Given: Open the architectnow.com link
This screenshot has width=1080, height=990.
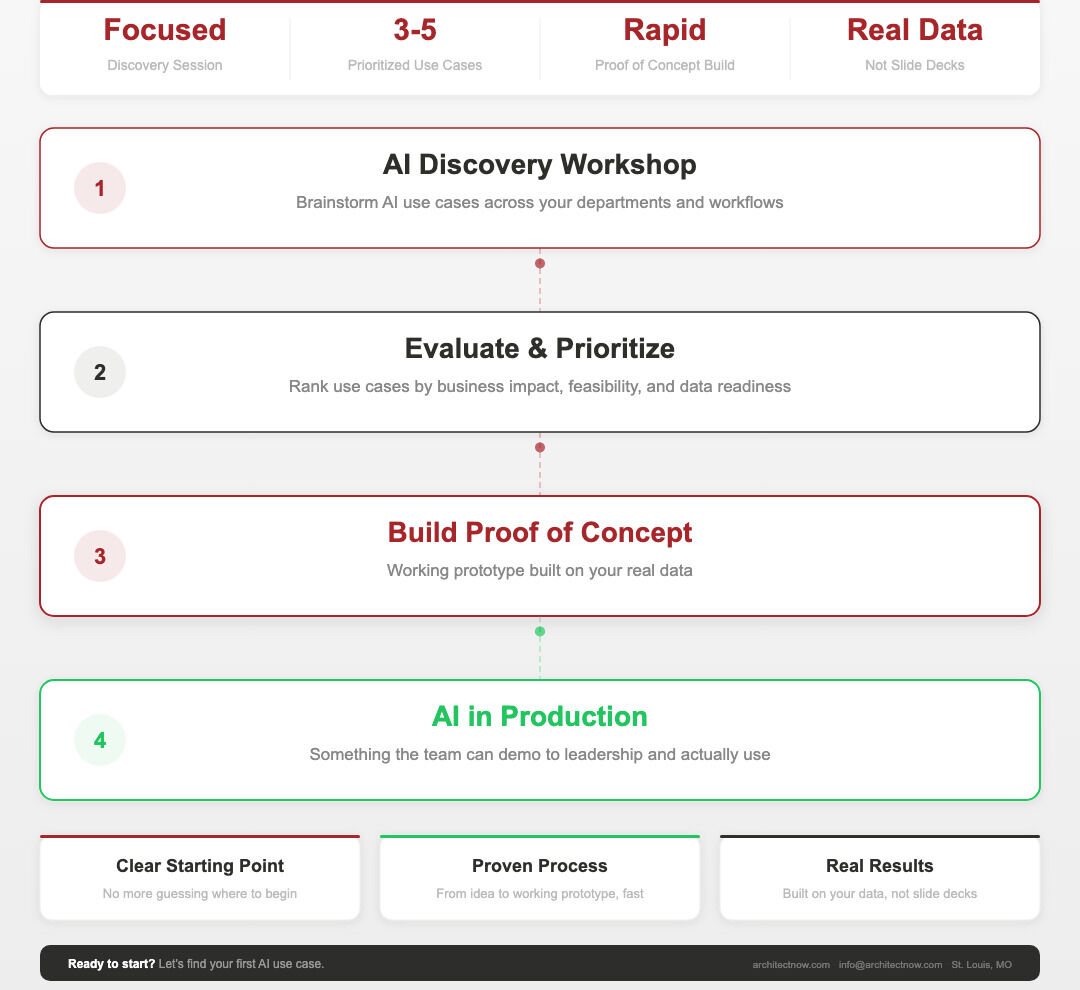Looking at the screenshot, I should pyautogui.click(x=791, y=965).
